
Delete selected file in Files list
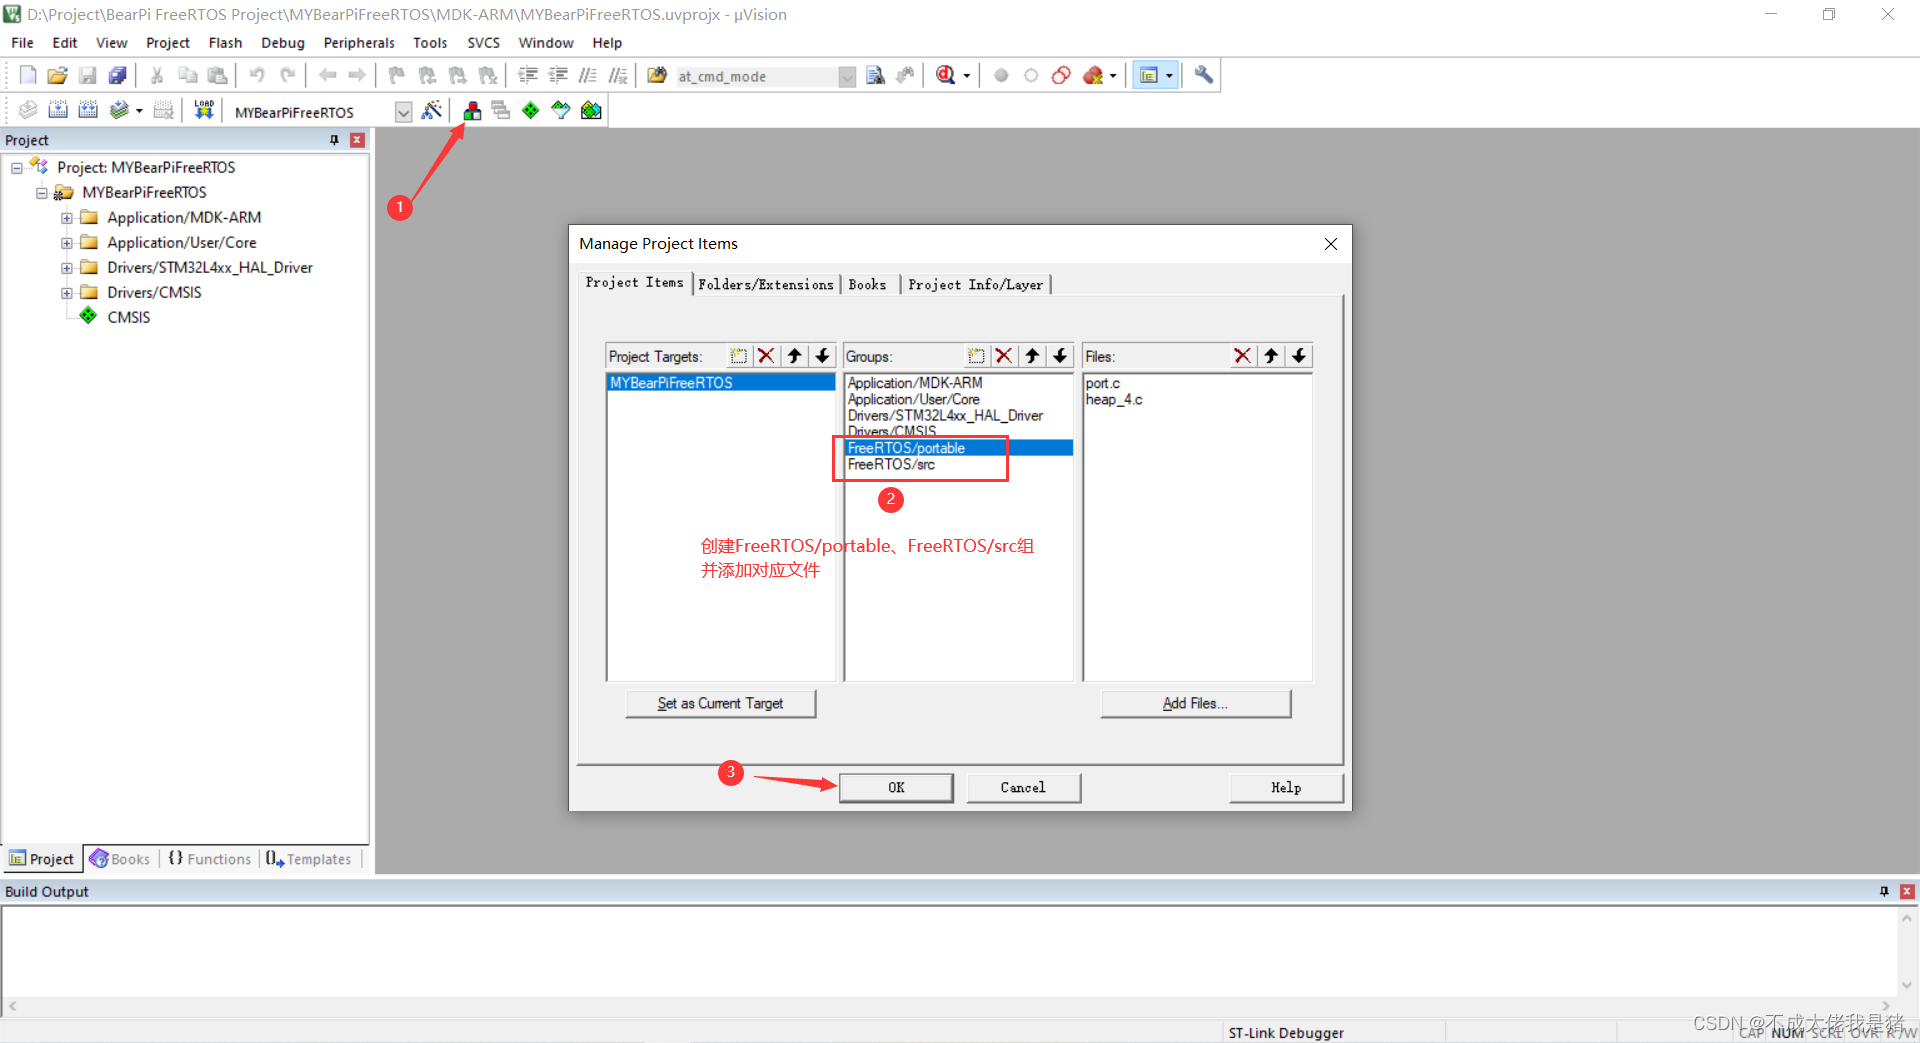[x=1242, y=356]
